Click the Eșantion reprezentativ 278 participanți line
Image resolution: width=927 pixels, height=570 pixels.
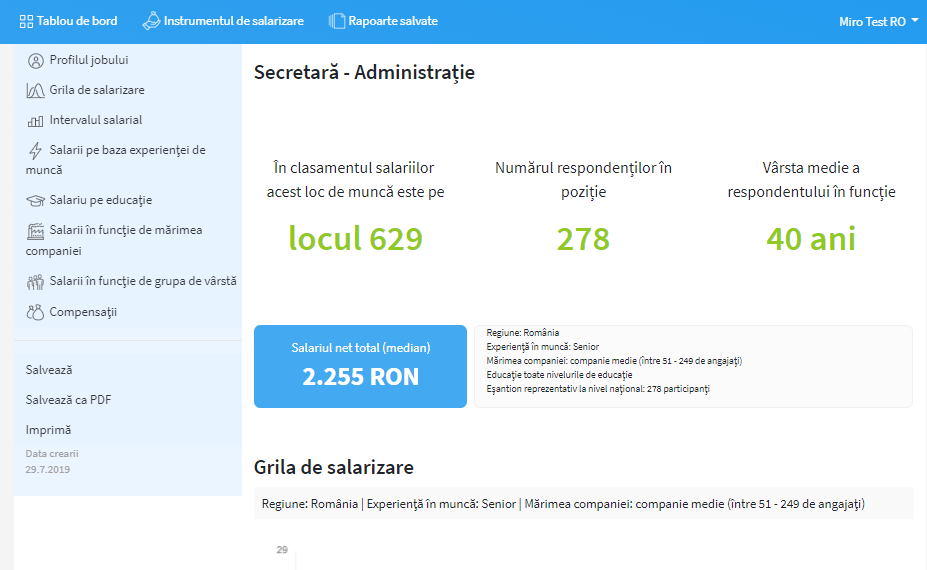pos(598,389)
